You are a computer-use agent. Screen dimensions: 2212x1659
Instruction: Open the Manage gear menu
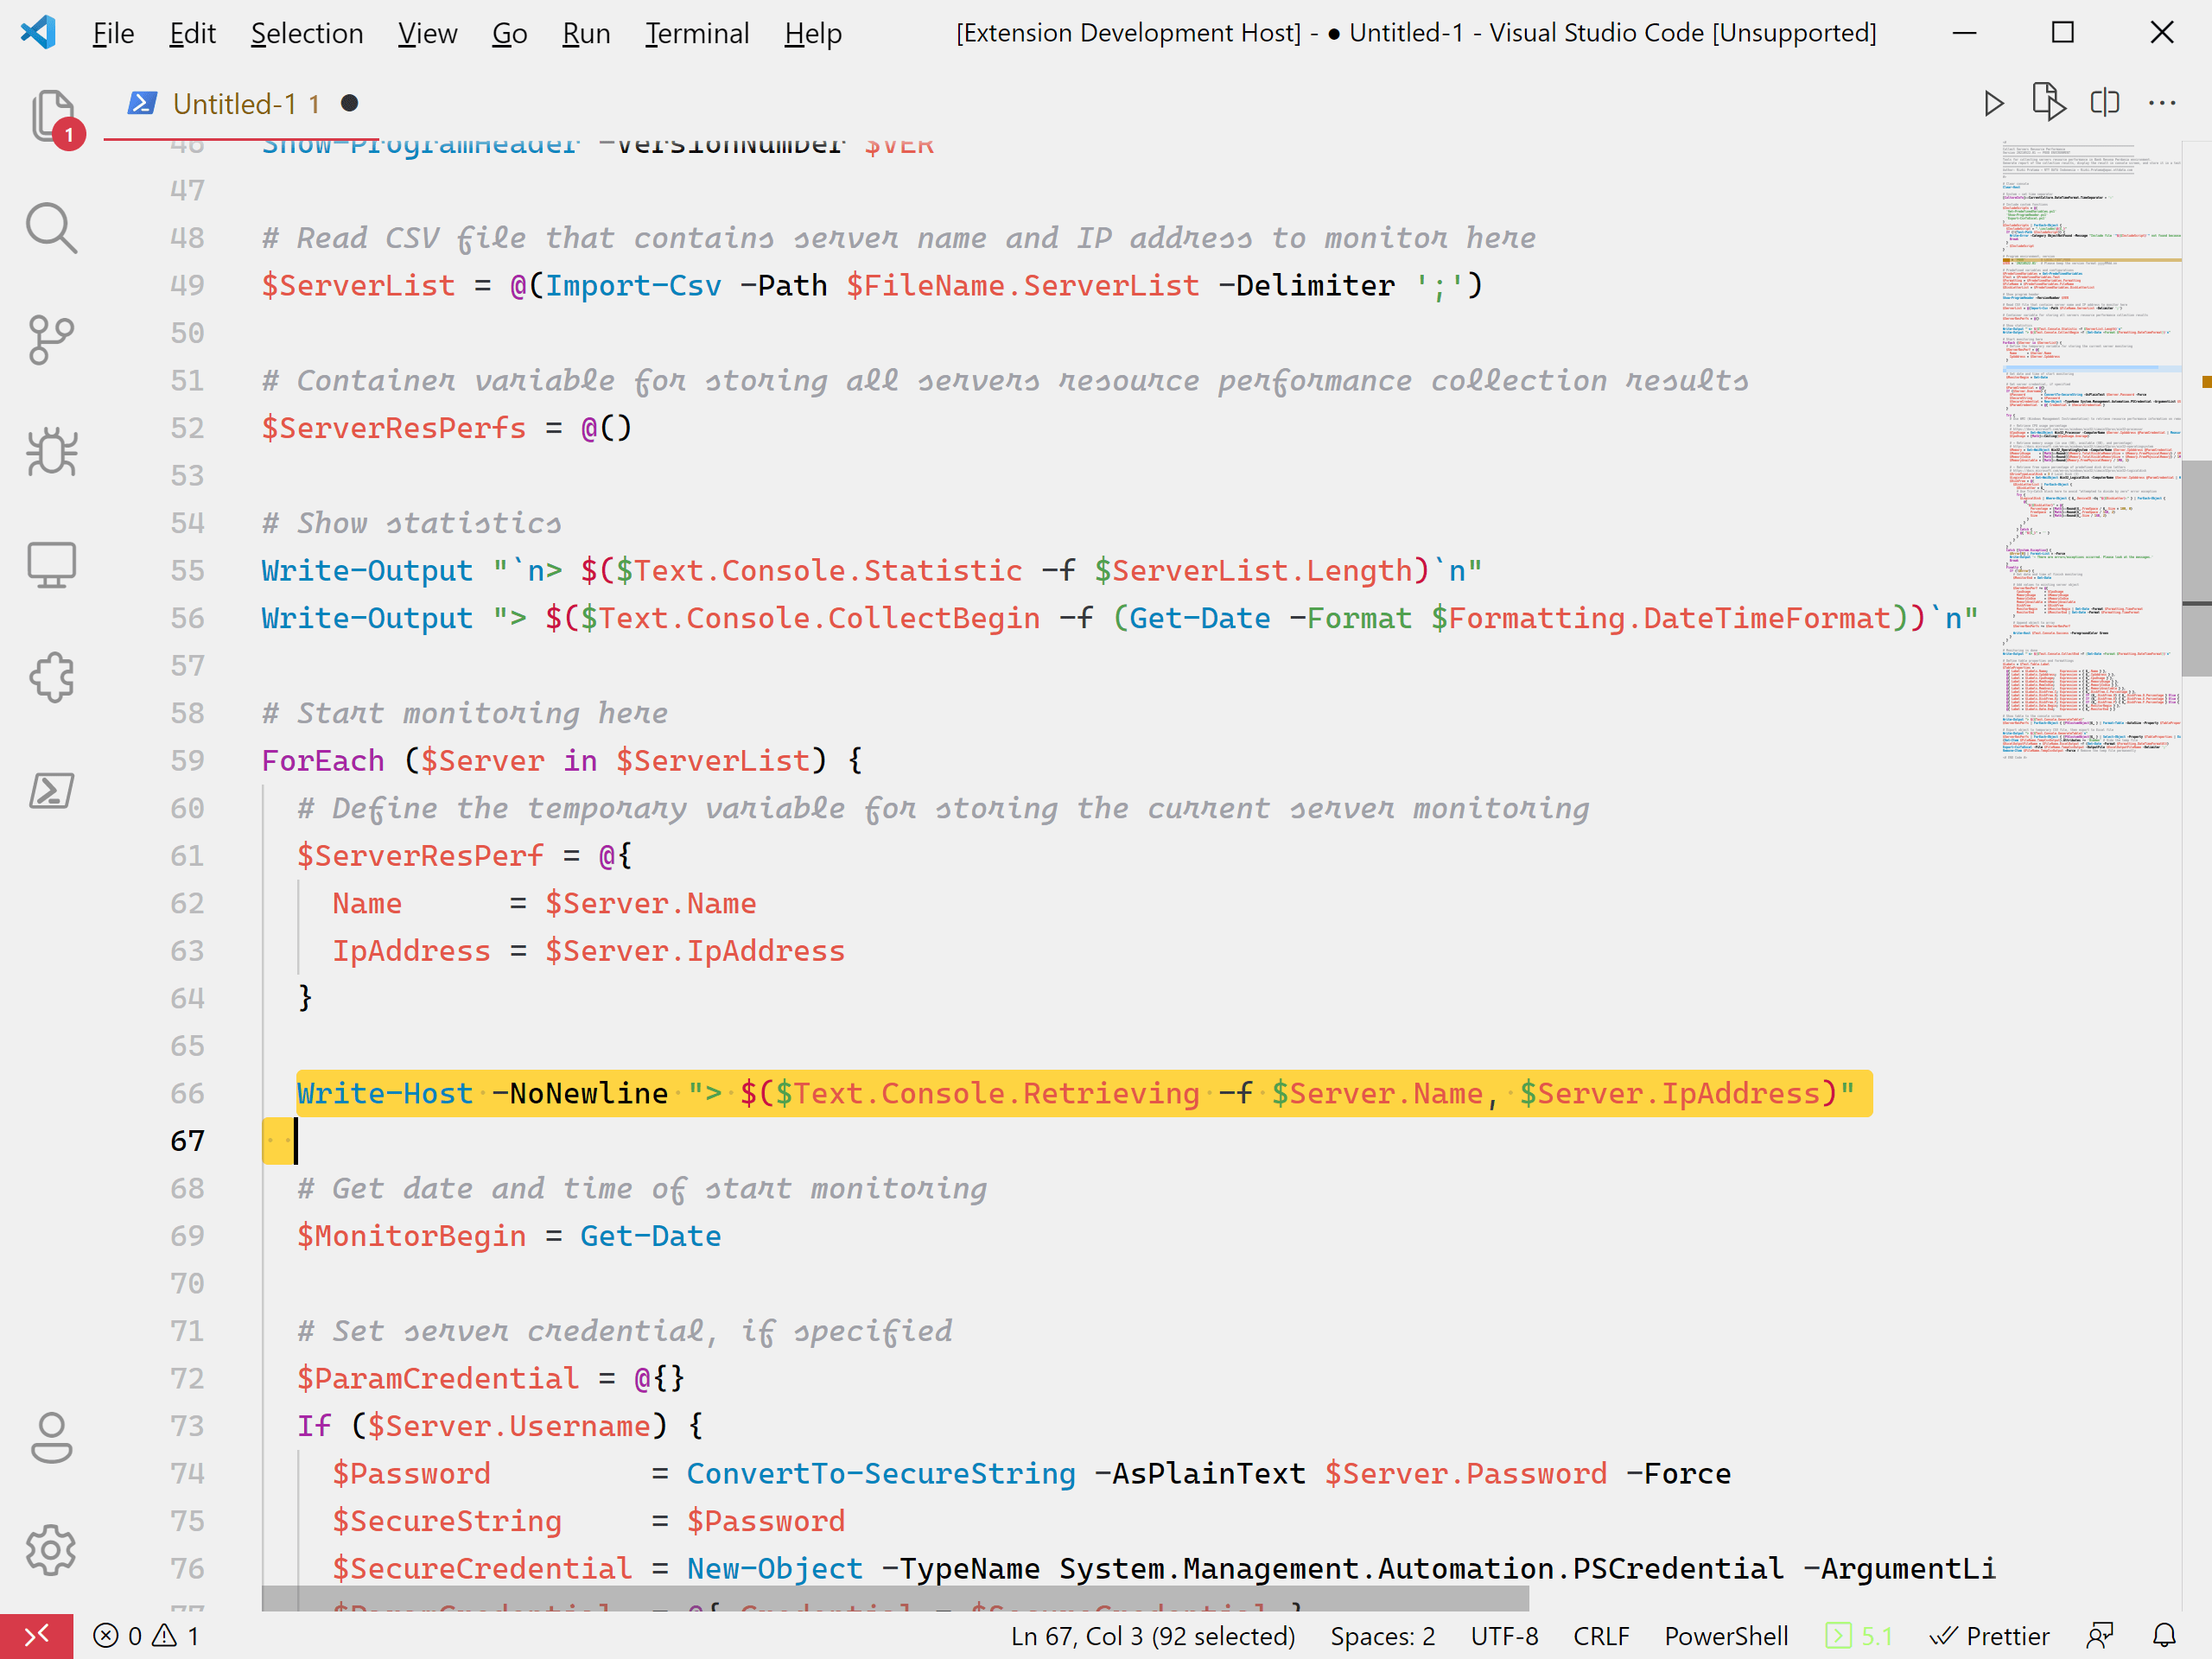coord(52,1550)
